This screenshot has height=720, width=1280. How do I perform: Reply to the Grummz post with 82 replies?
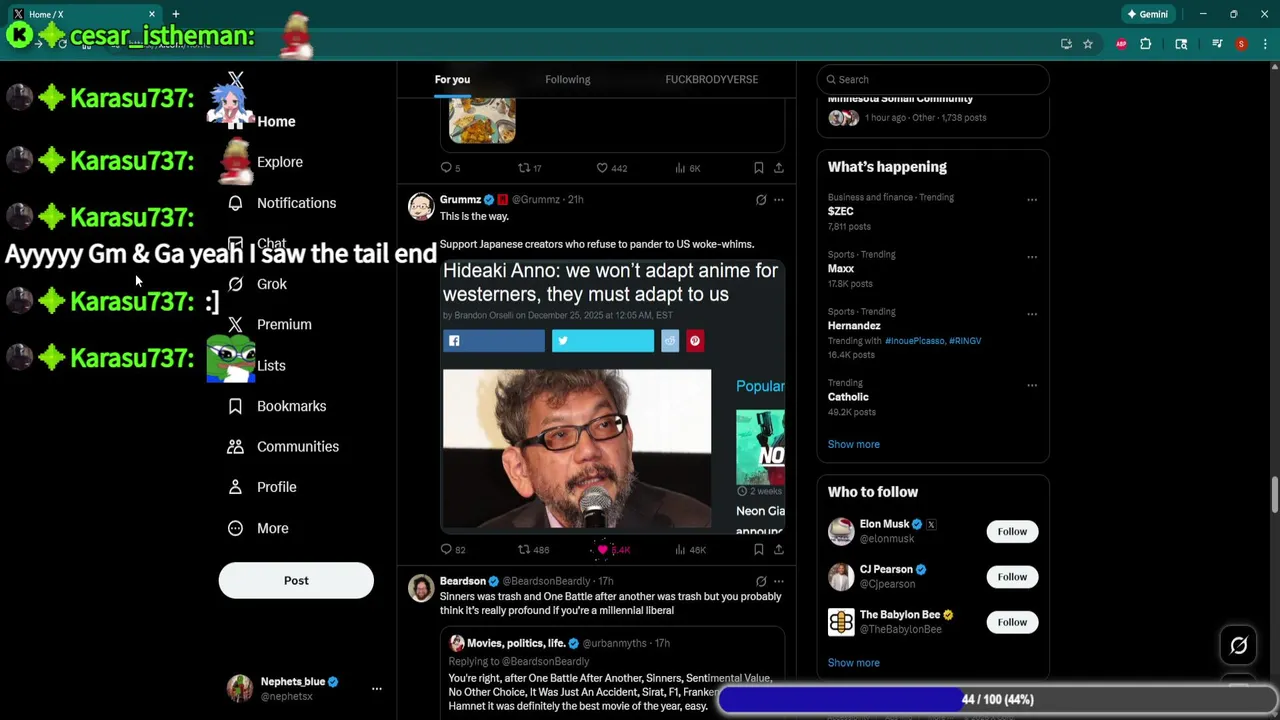[x=453, y=549]
